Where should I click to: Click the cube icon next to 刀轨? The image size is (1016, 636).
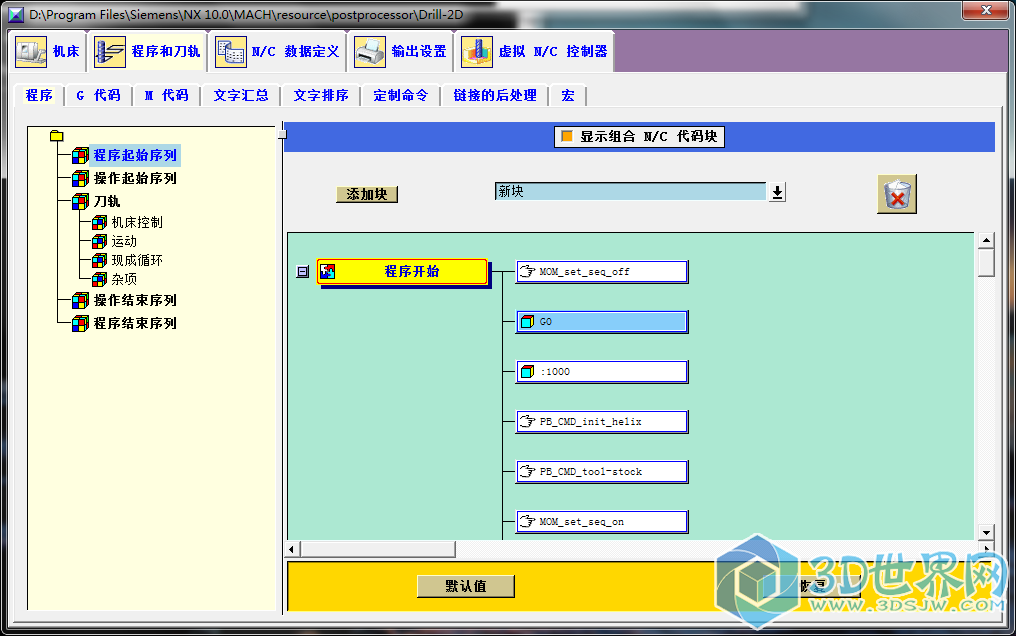click(80, 201)
